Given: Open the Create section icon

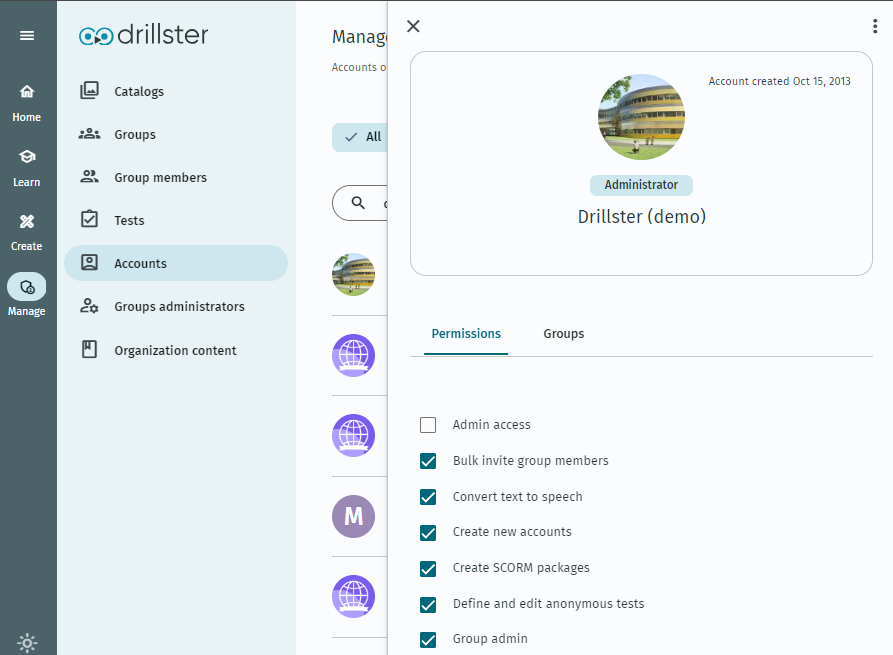Looking at the screenshot, I should click(x=27, y=220).
